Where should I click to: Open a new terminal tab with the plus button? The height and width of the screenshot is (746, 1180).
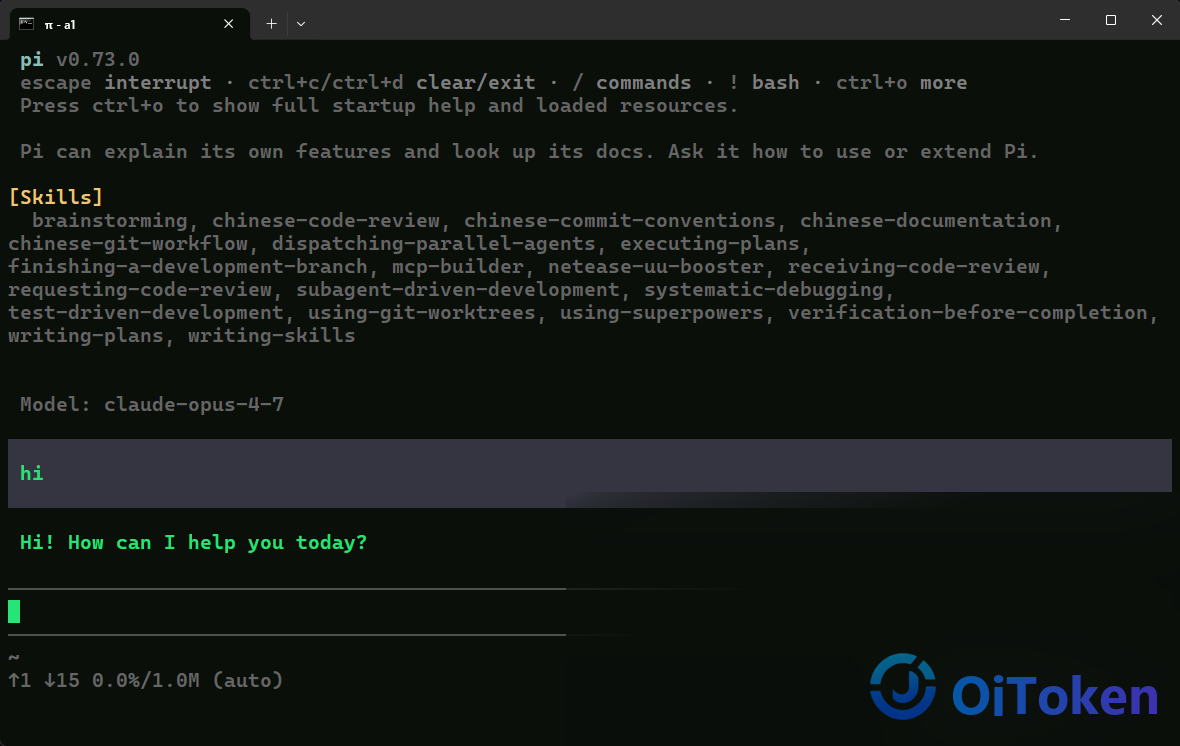[x=272, y=24]
